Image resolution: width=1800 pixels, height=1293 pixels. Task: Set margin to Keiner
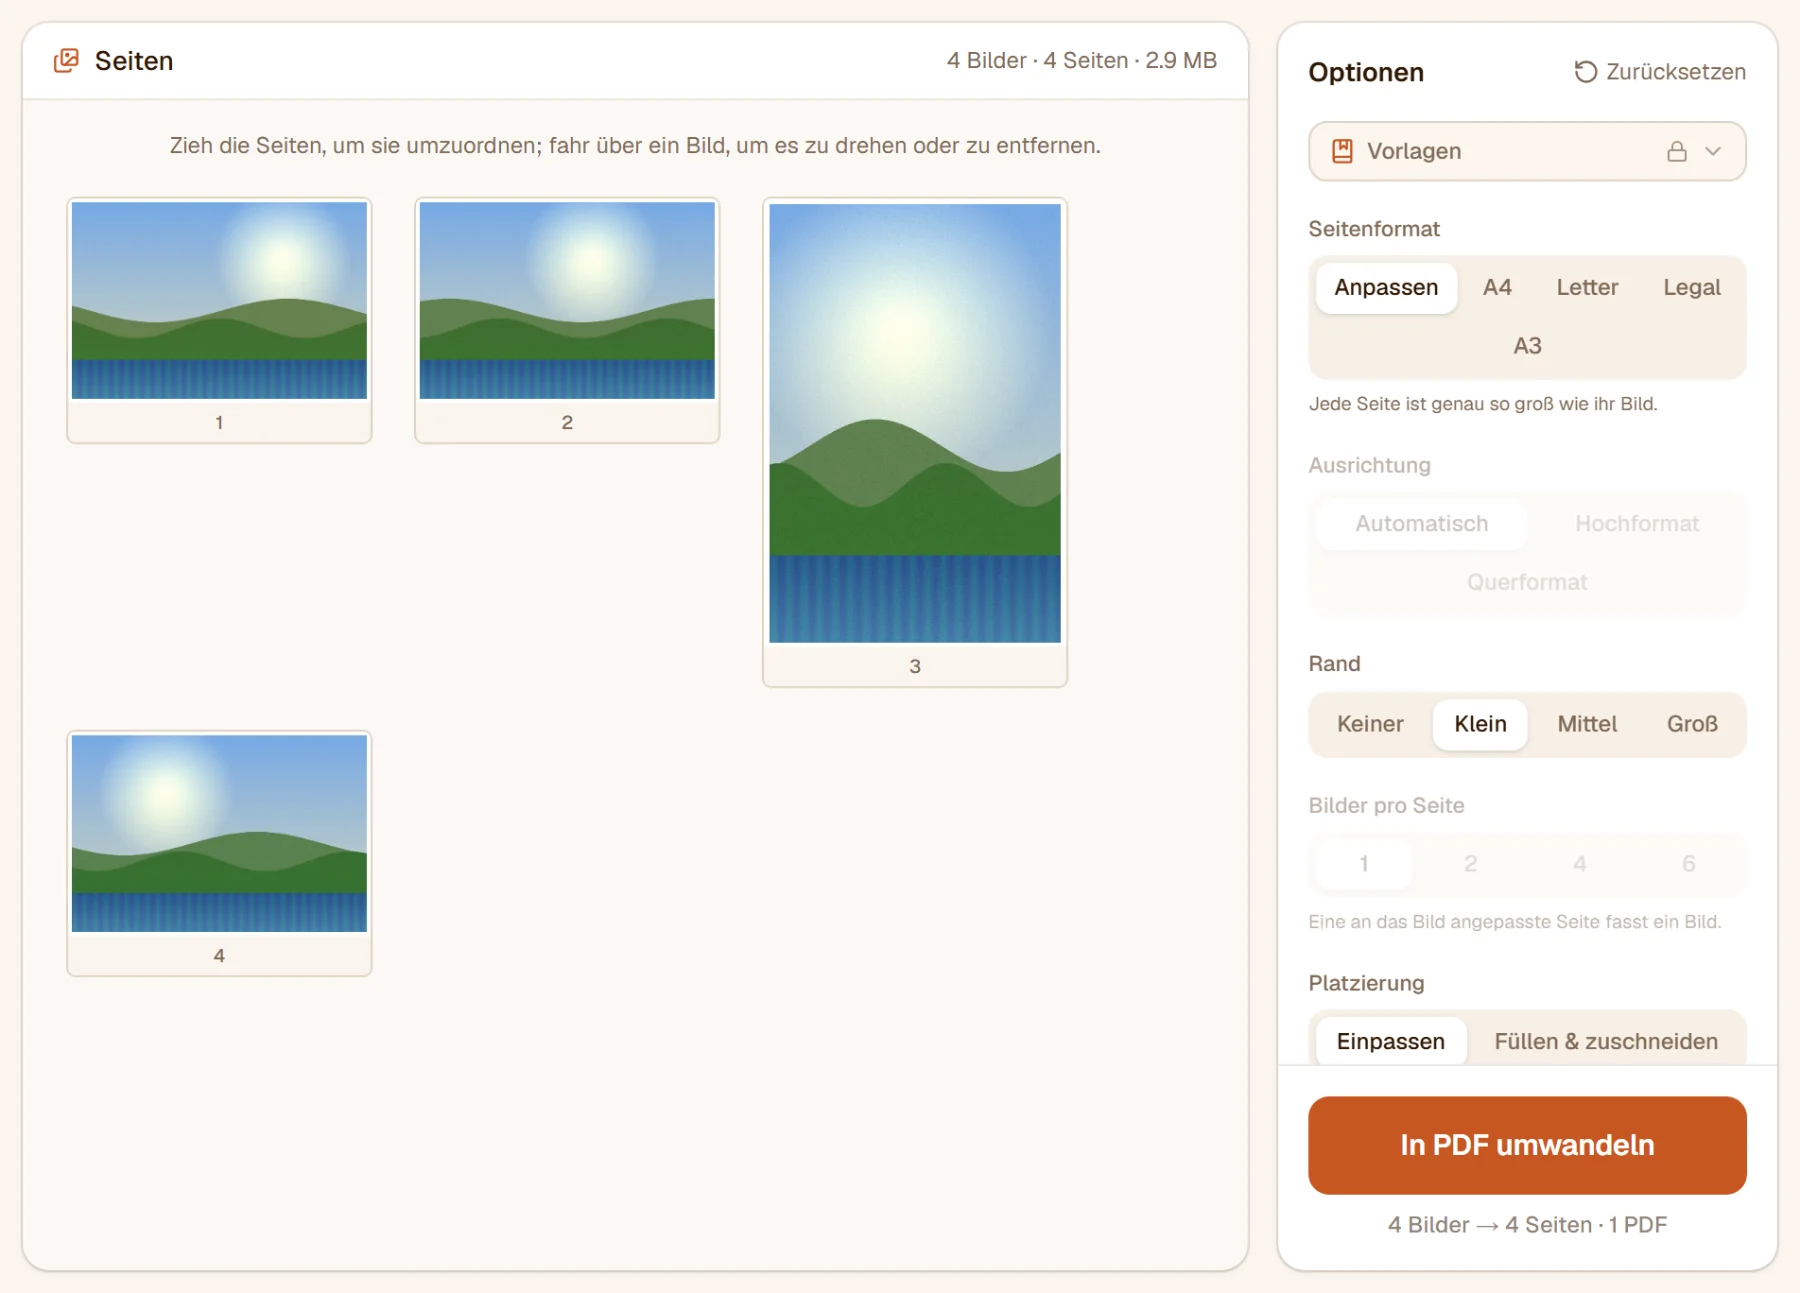coord(1370,724)
